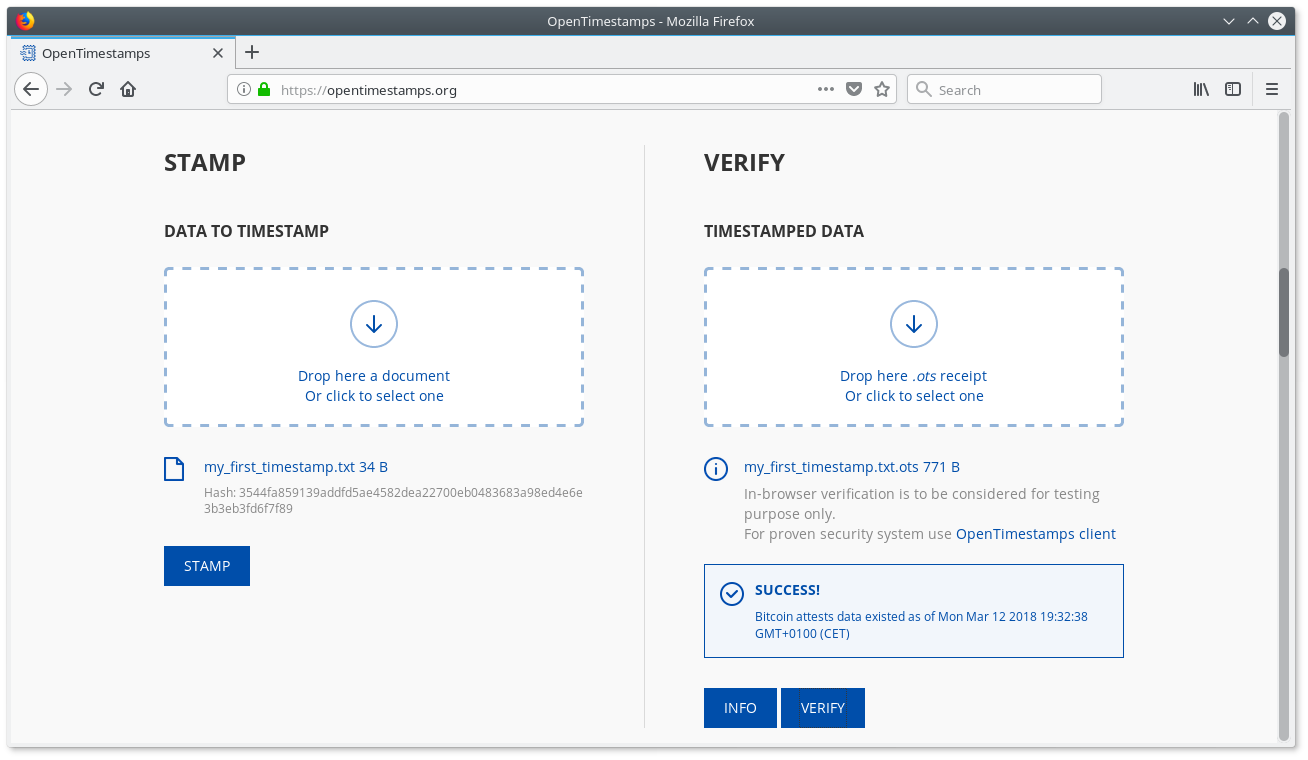Viewport: 1308px width, 760px height.
Task: Click 'Drop here a document' text
Action: [x=374, y=376]
